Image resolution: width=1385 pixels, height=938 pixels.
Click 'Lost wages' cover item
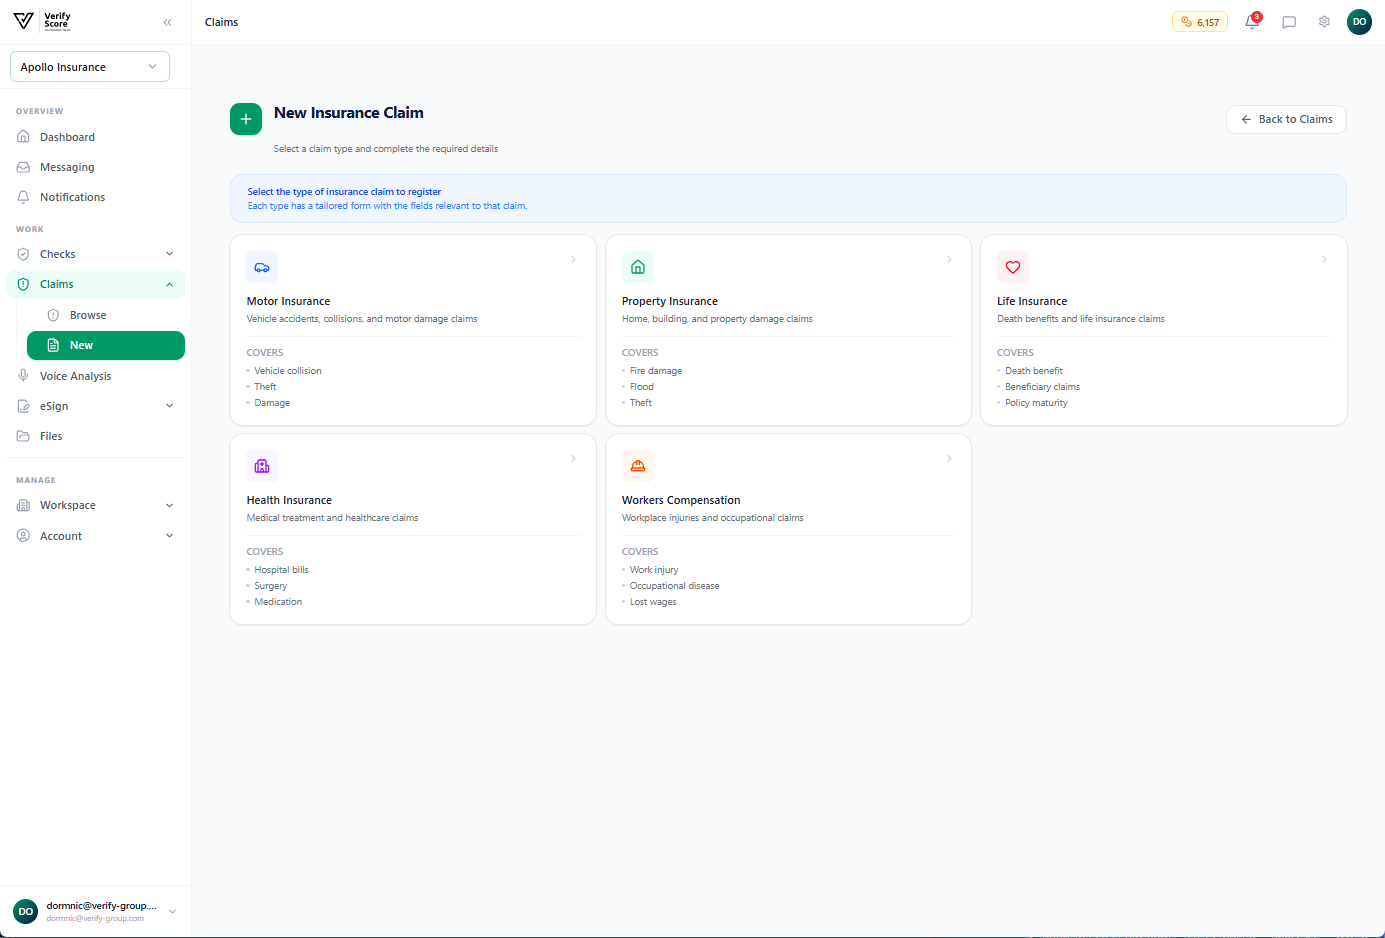(653, 602)
